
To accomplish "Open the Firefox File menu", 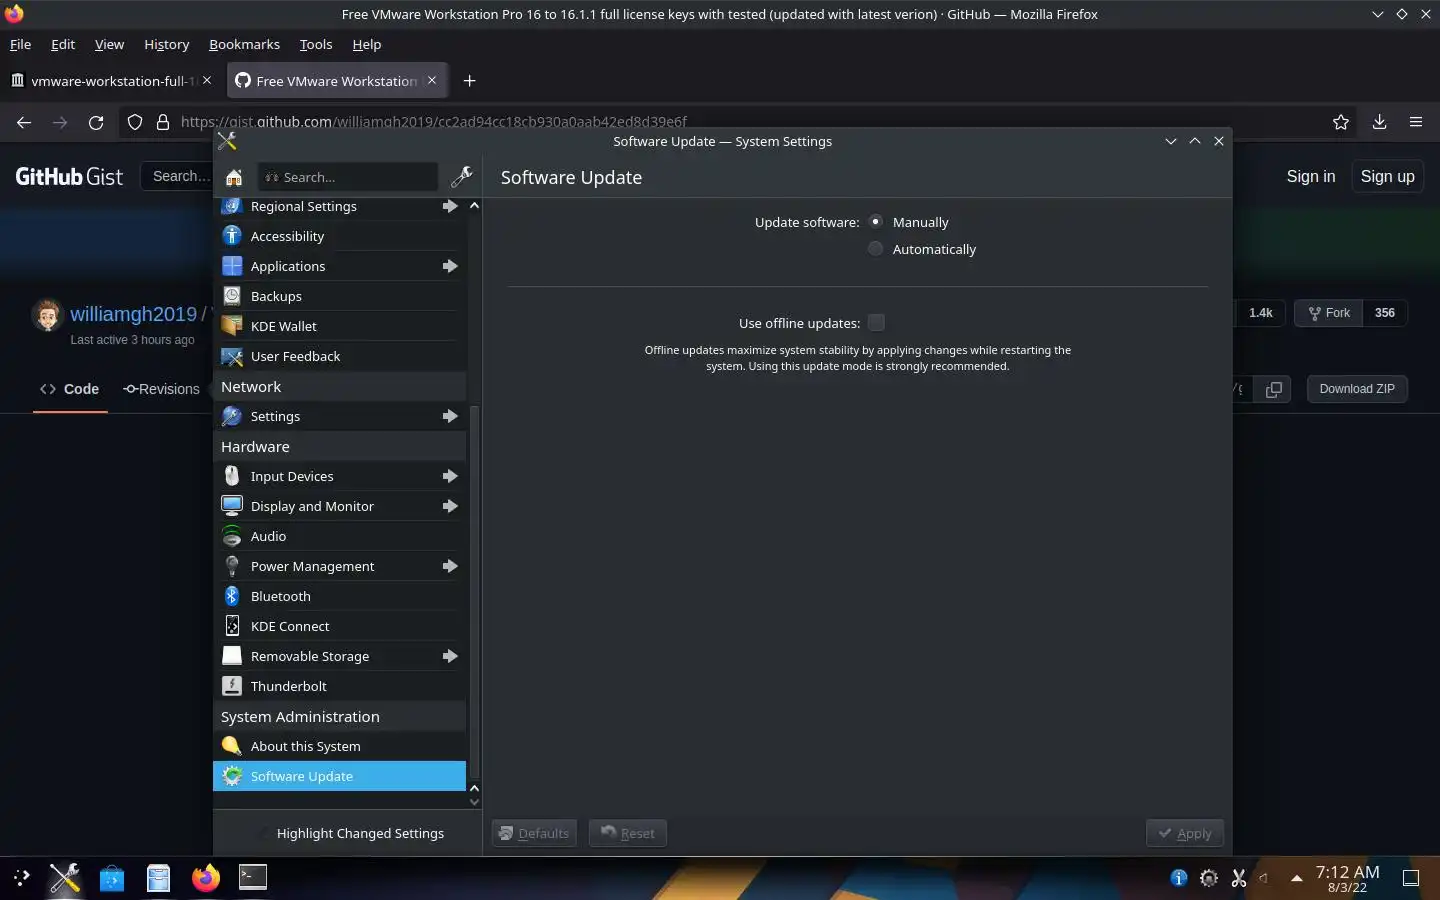I will pyautogui.click(x=20, y=44).
